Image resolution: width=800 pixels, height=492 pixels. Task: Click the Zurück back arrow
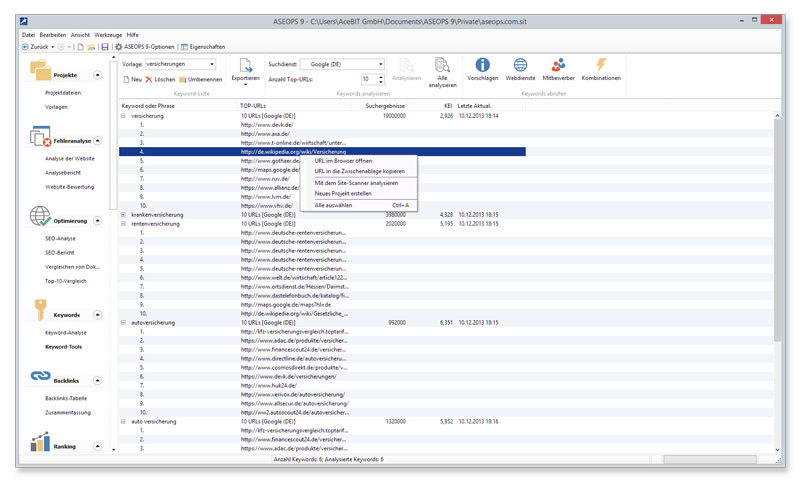click(25, 47)
